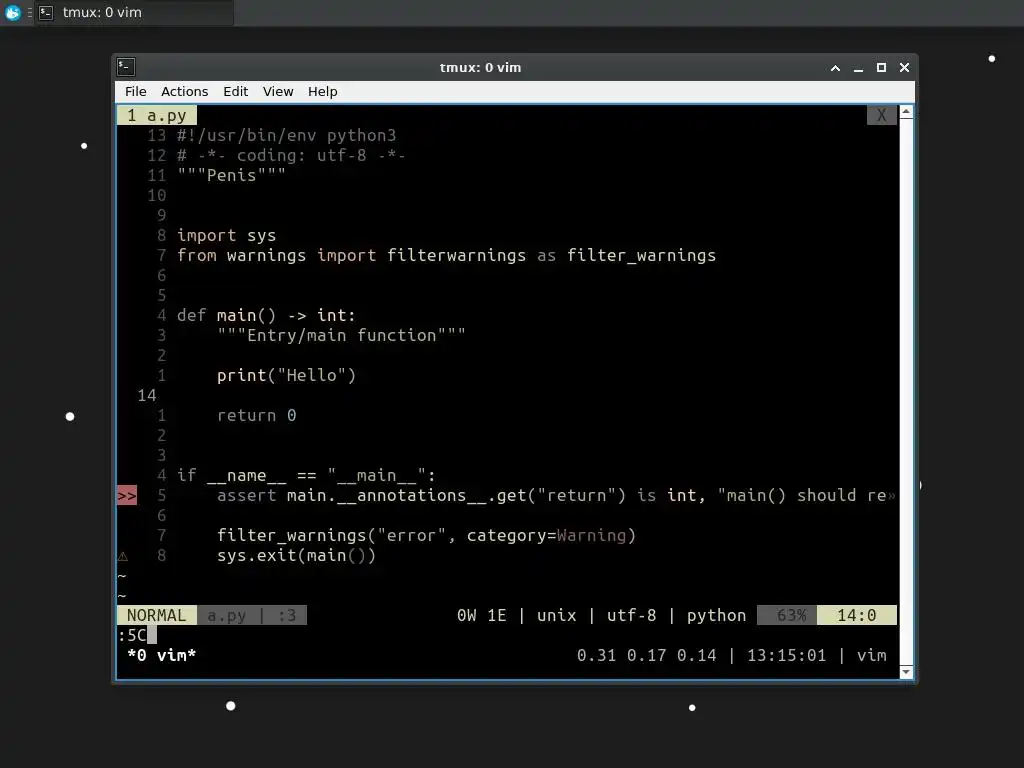The height and width of the screenshot is (768, 1024).
Task: Click the assert main.__annotations__ line
Action: (x=556, y=496)
